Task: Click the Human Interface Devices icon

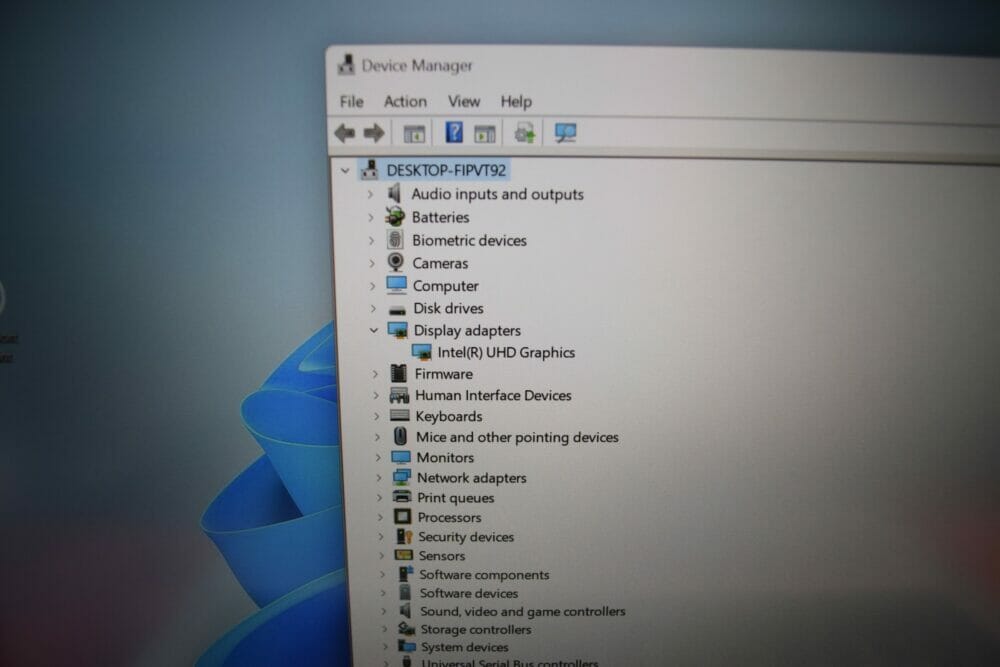Action: coord(399,395)
